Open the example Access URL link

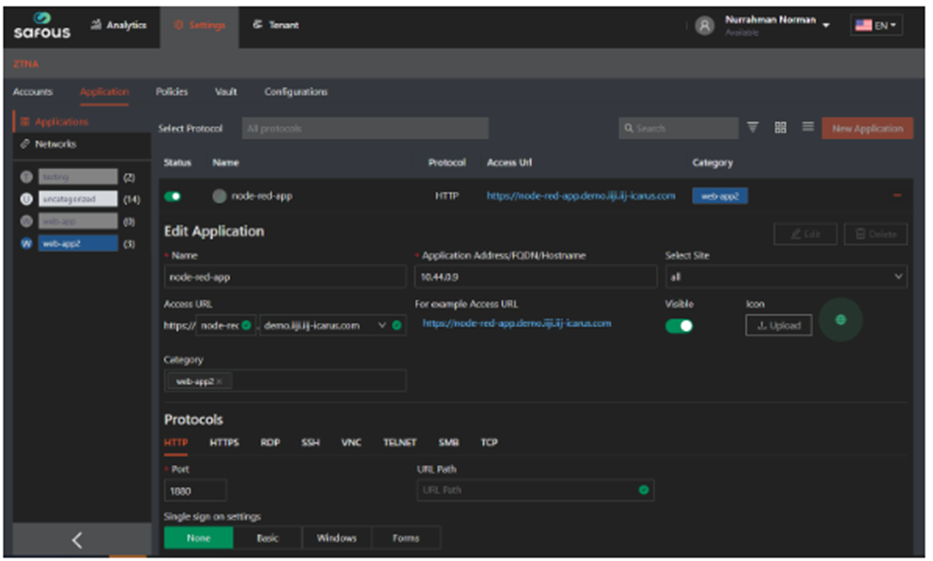click(516, 323)
